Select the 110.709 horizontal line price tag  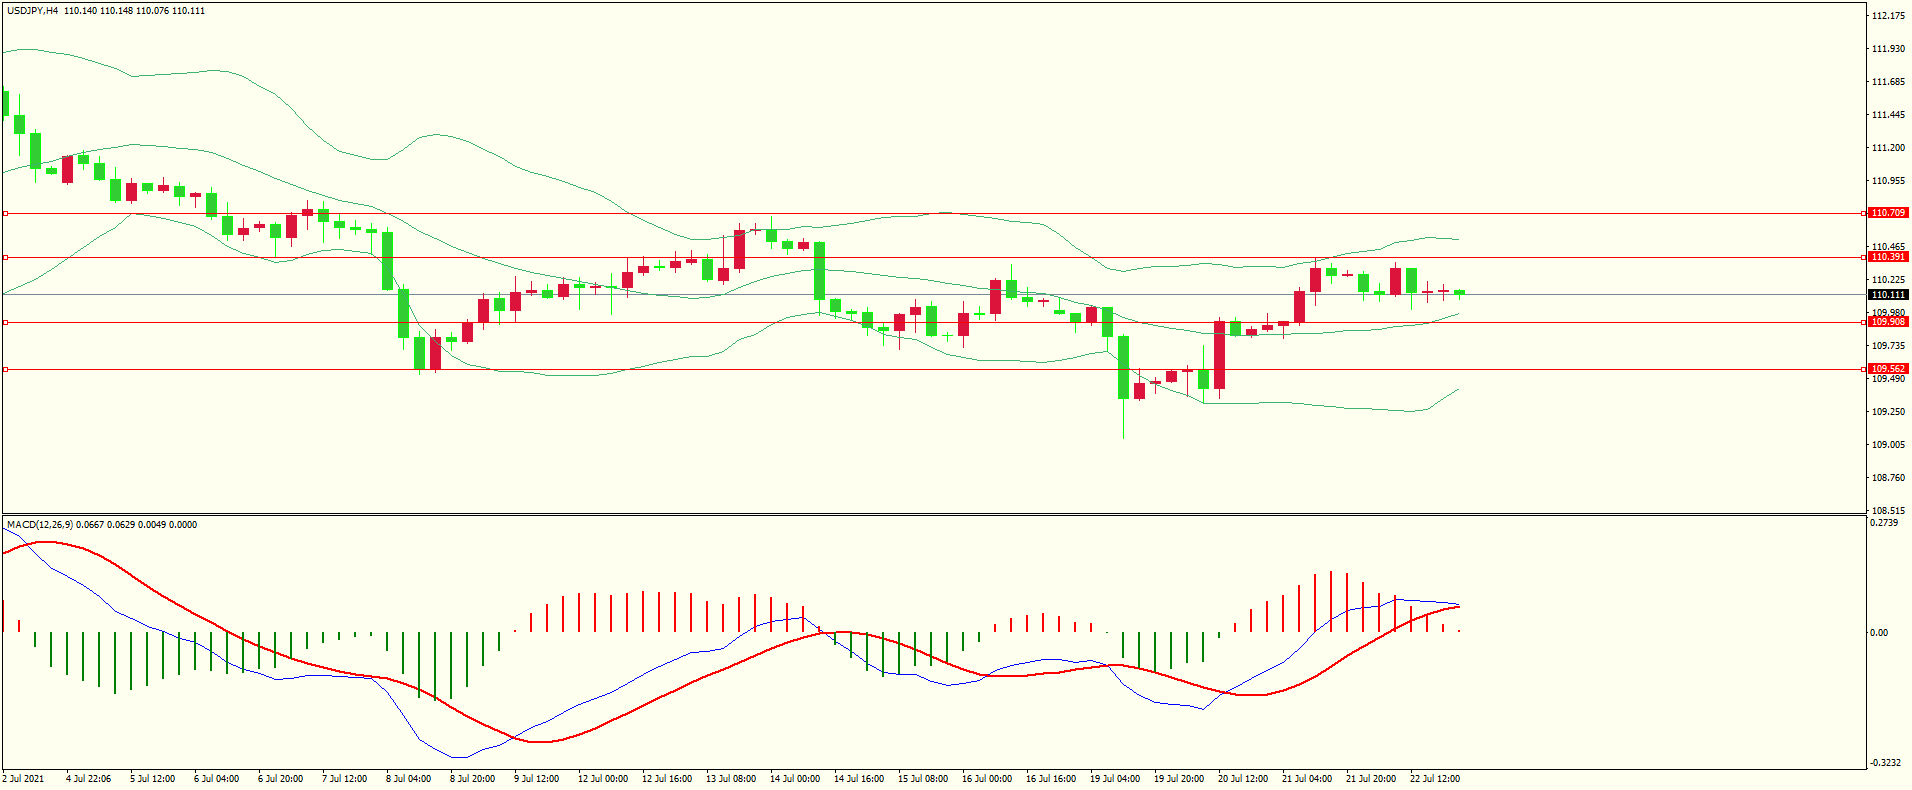(x=1888, y=213)
